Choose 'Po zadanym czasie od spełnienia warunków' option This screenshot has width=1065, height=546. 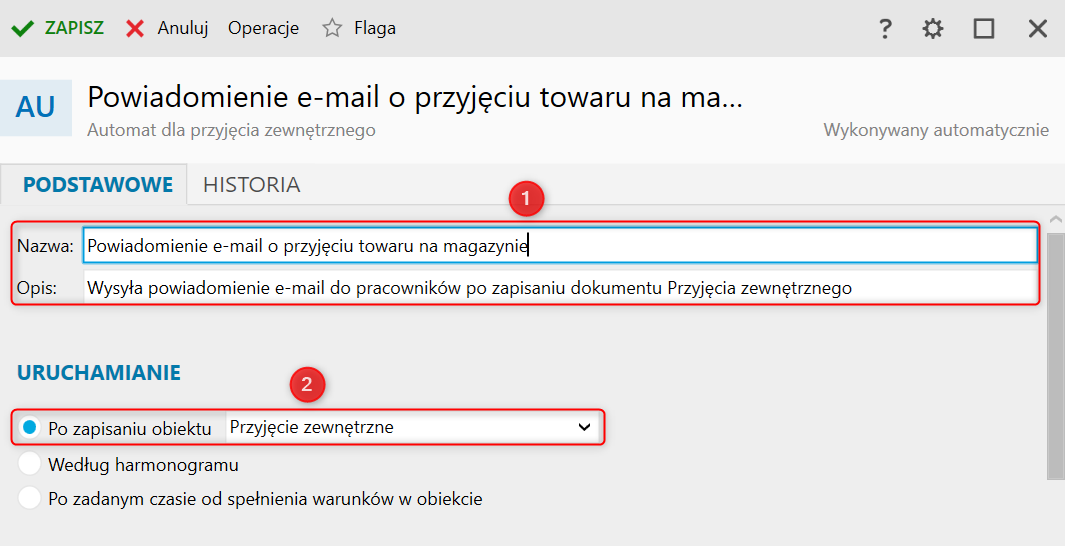[30, 498]
